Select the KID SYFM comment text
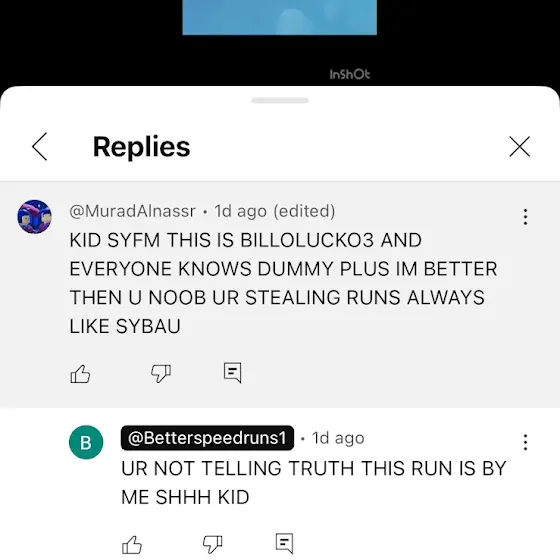This screenshot has width=560, height=560. click(x=283, y=283)
